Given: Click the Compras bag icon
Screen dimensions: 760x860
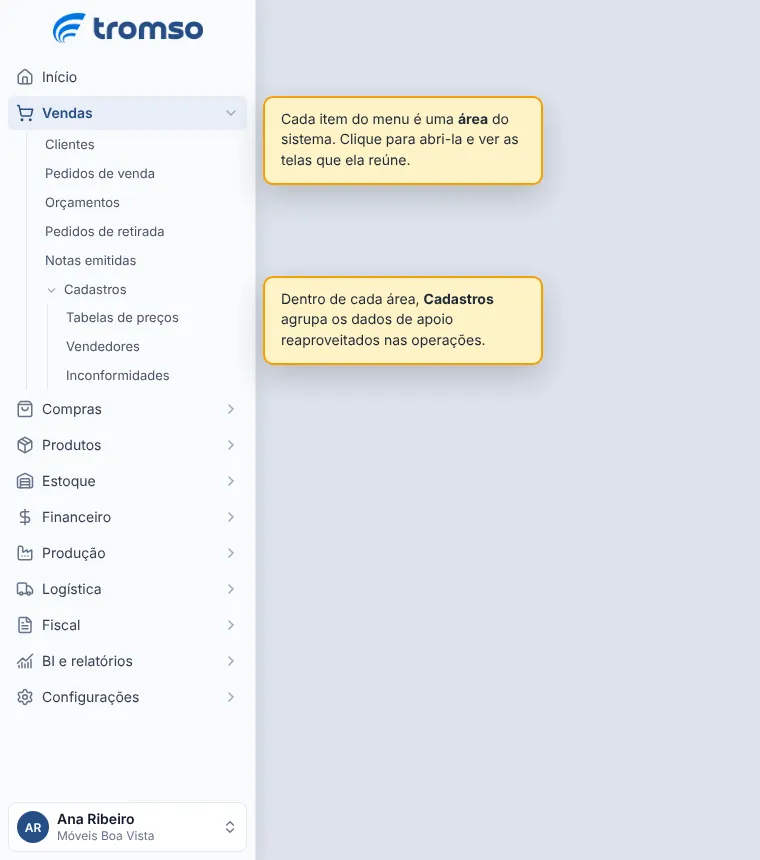Looking at the screenshot, I should (25, 409).
